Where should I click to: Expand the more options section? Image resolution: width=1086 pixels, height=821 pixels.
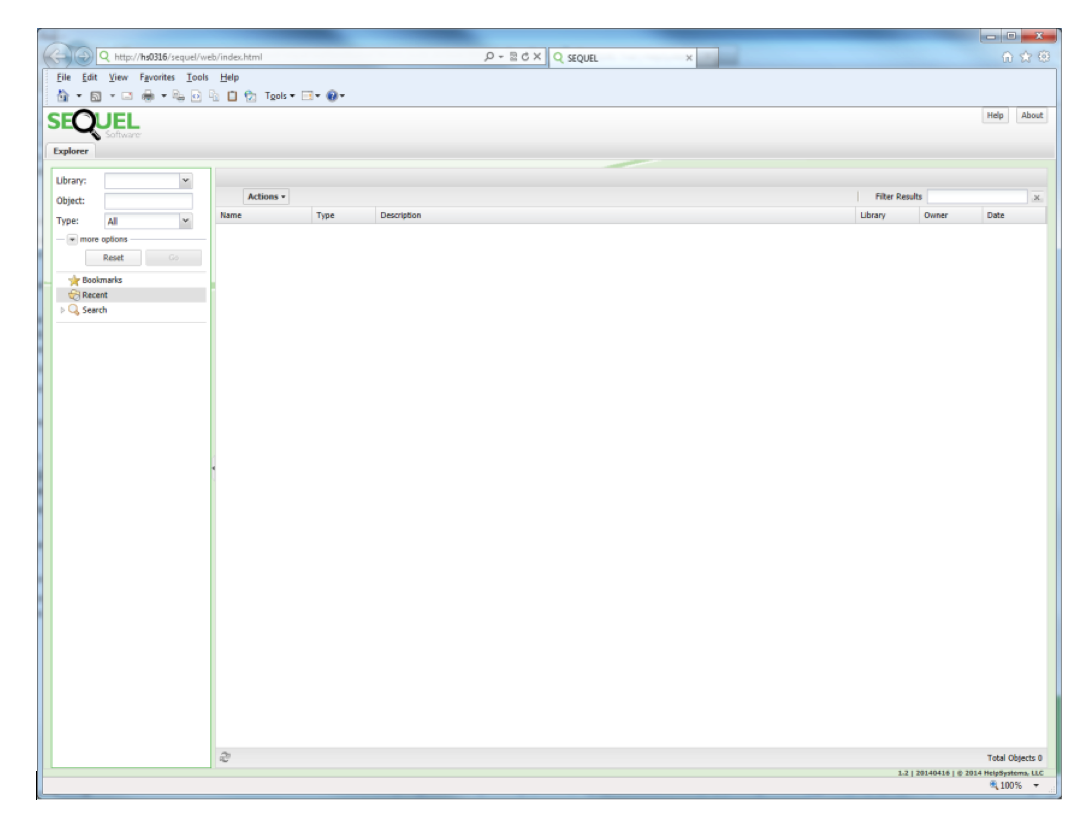pyautogui.click(x=73, y=239)
